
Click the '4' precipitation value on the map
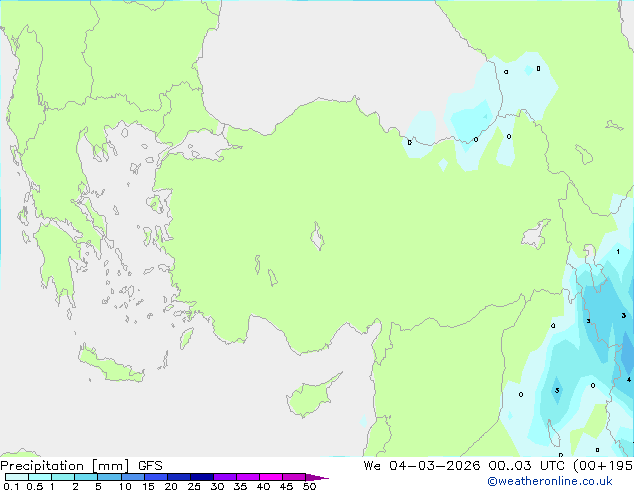[629, 379]
